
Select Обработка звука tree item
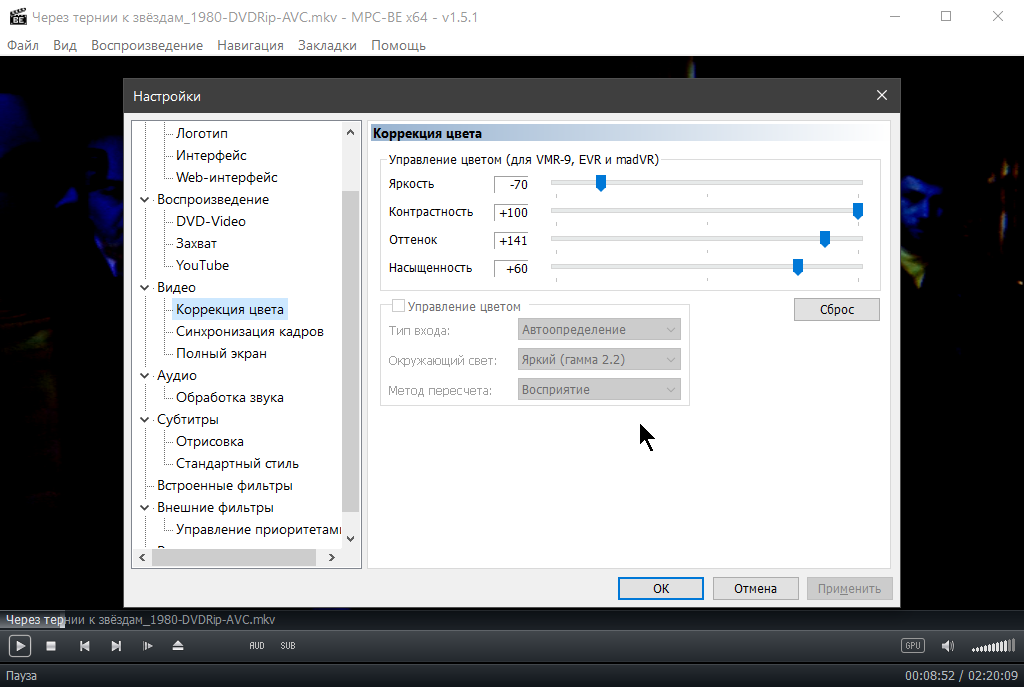tap(230, 398)
